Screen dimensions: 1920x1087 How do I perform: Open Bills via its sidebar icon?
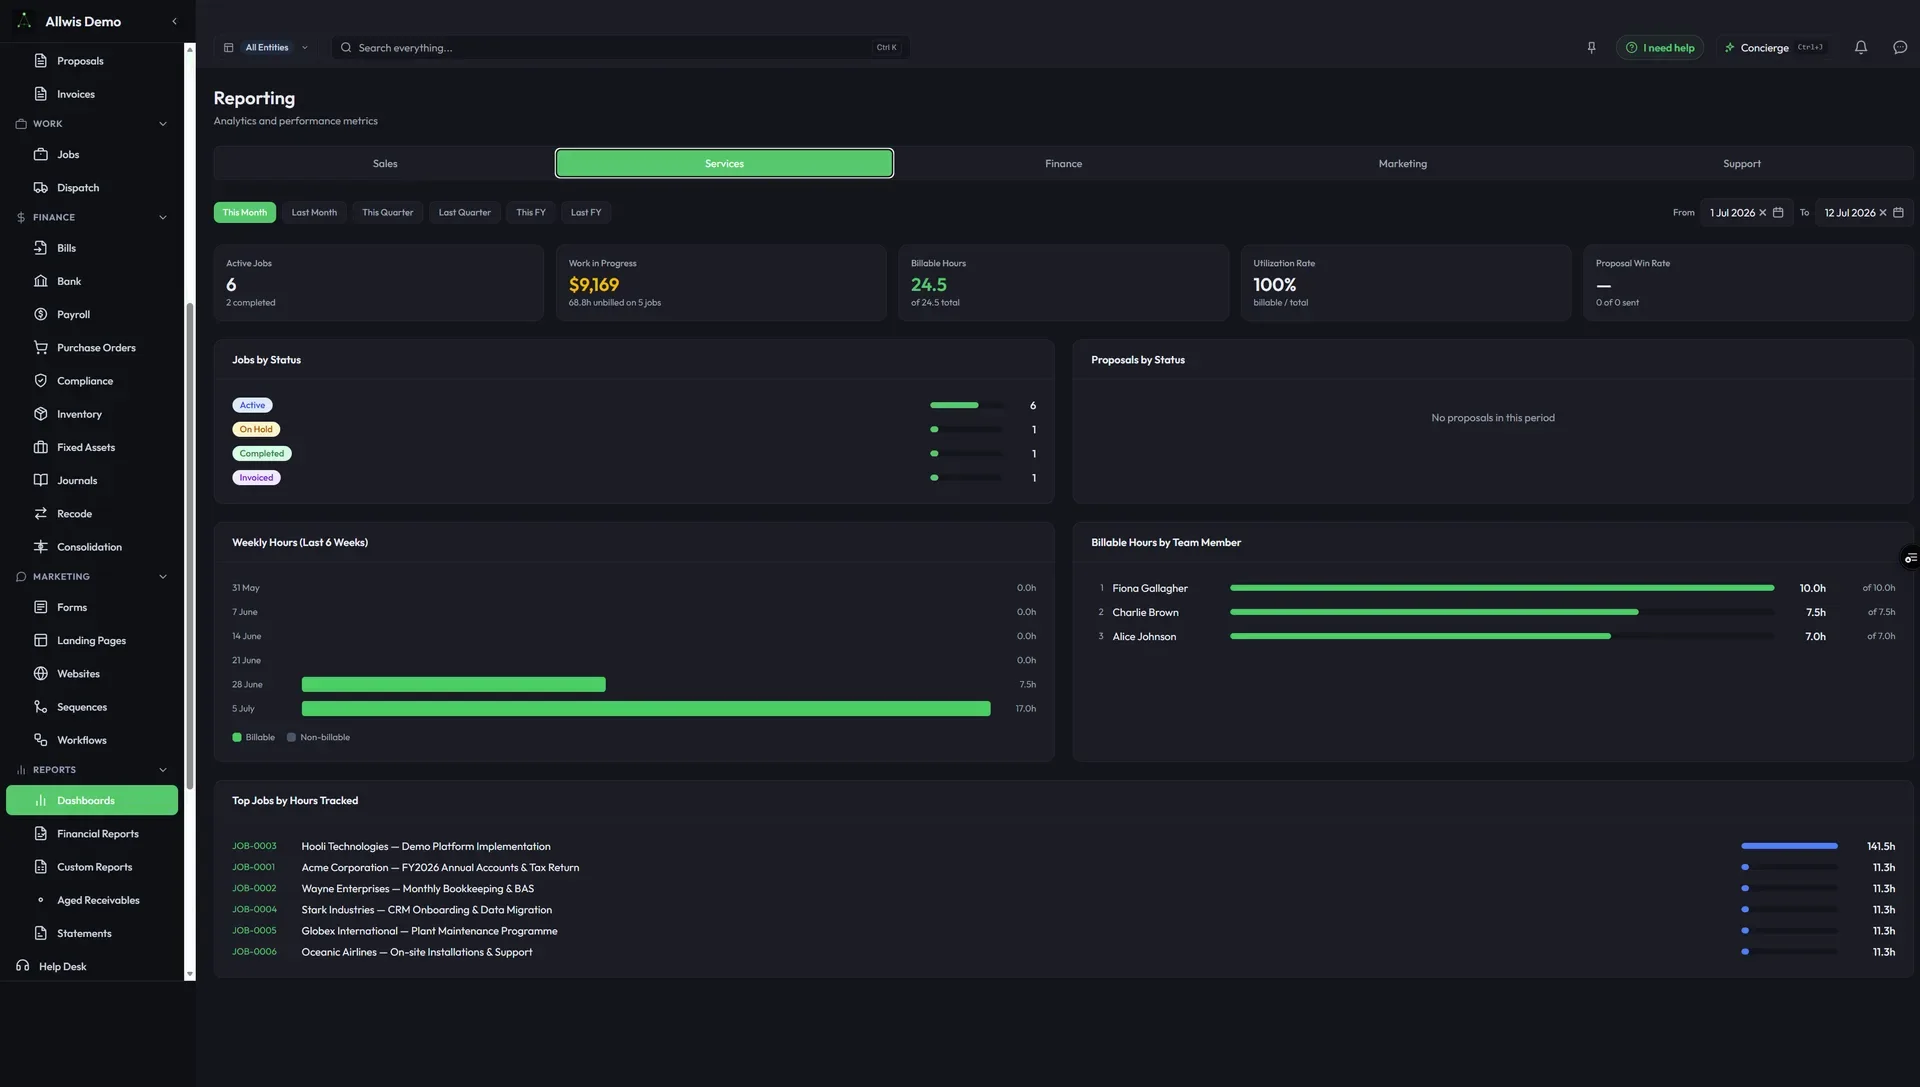[41, 248]
